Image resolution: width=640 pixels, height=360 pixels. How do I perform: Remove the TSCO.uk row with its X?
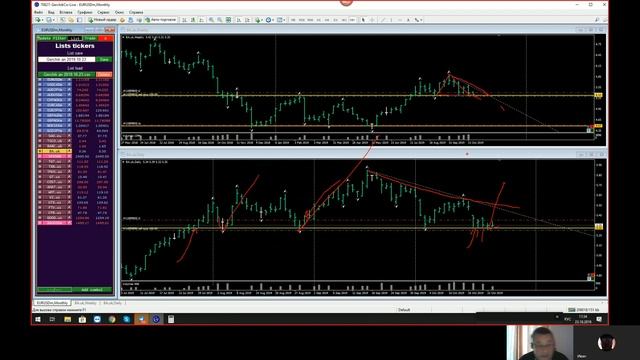(69, 141)
